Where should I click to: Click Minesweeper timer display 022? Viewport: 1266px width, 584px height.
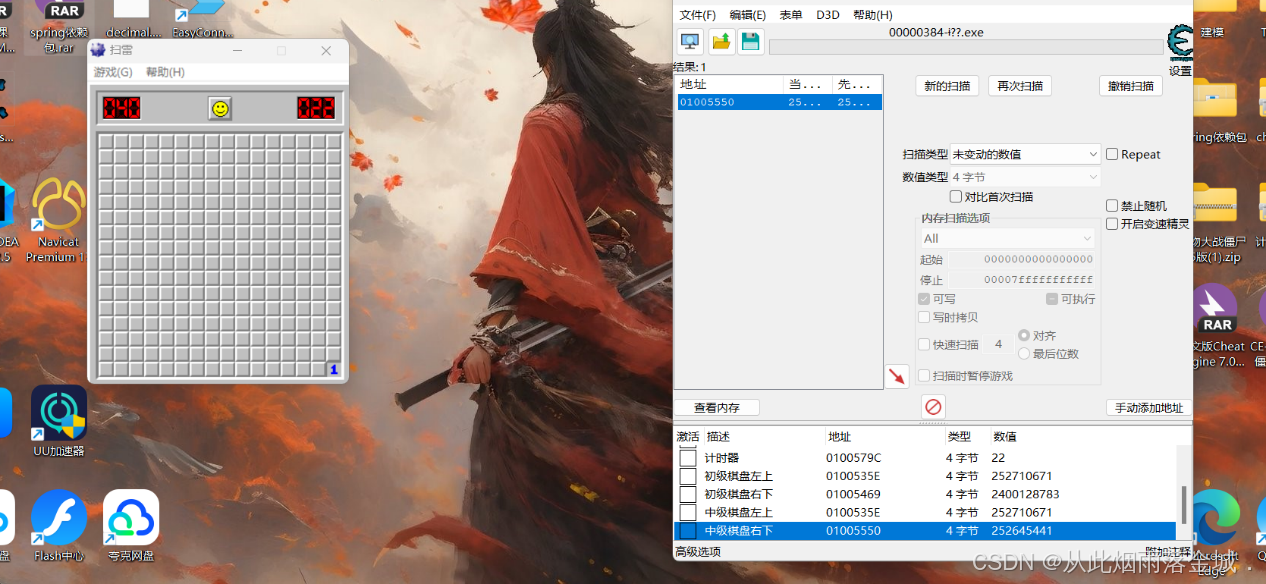pyautogui.click(x=315, y=108)
